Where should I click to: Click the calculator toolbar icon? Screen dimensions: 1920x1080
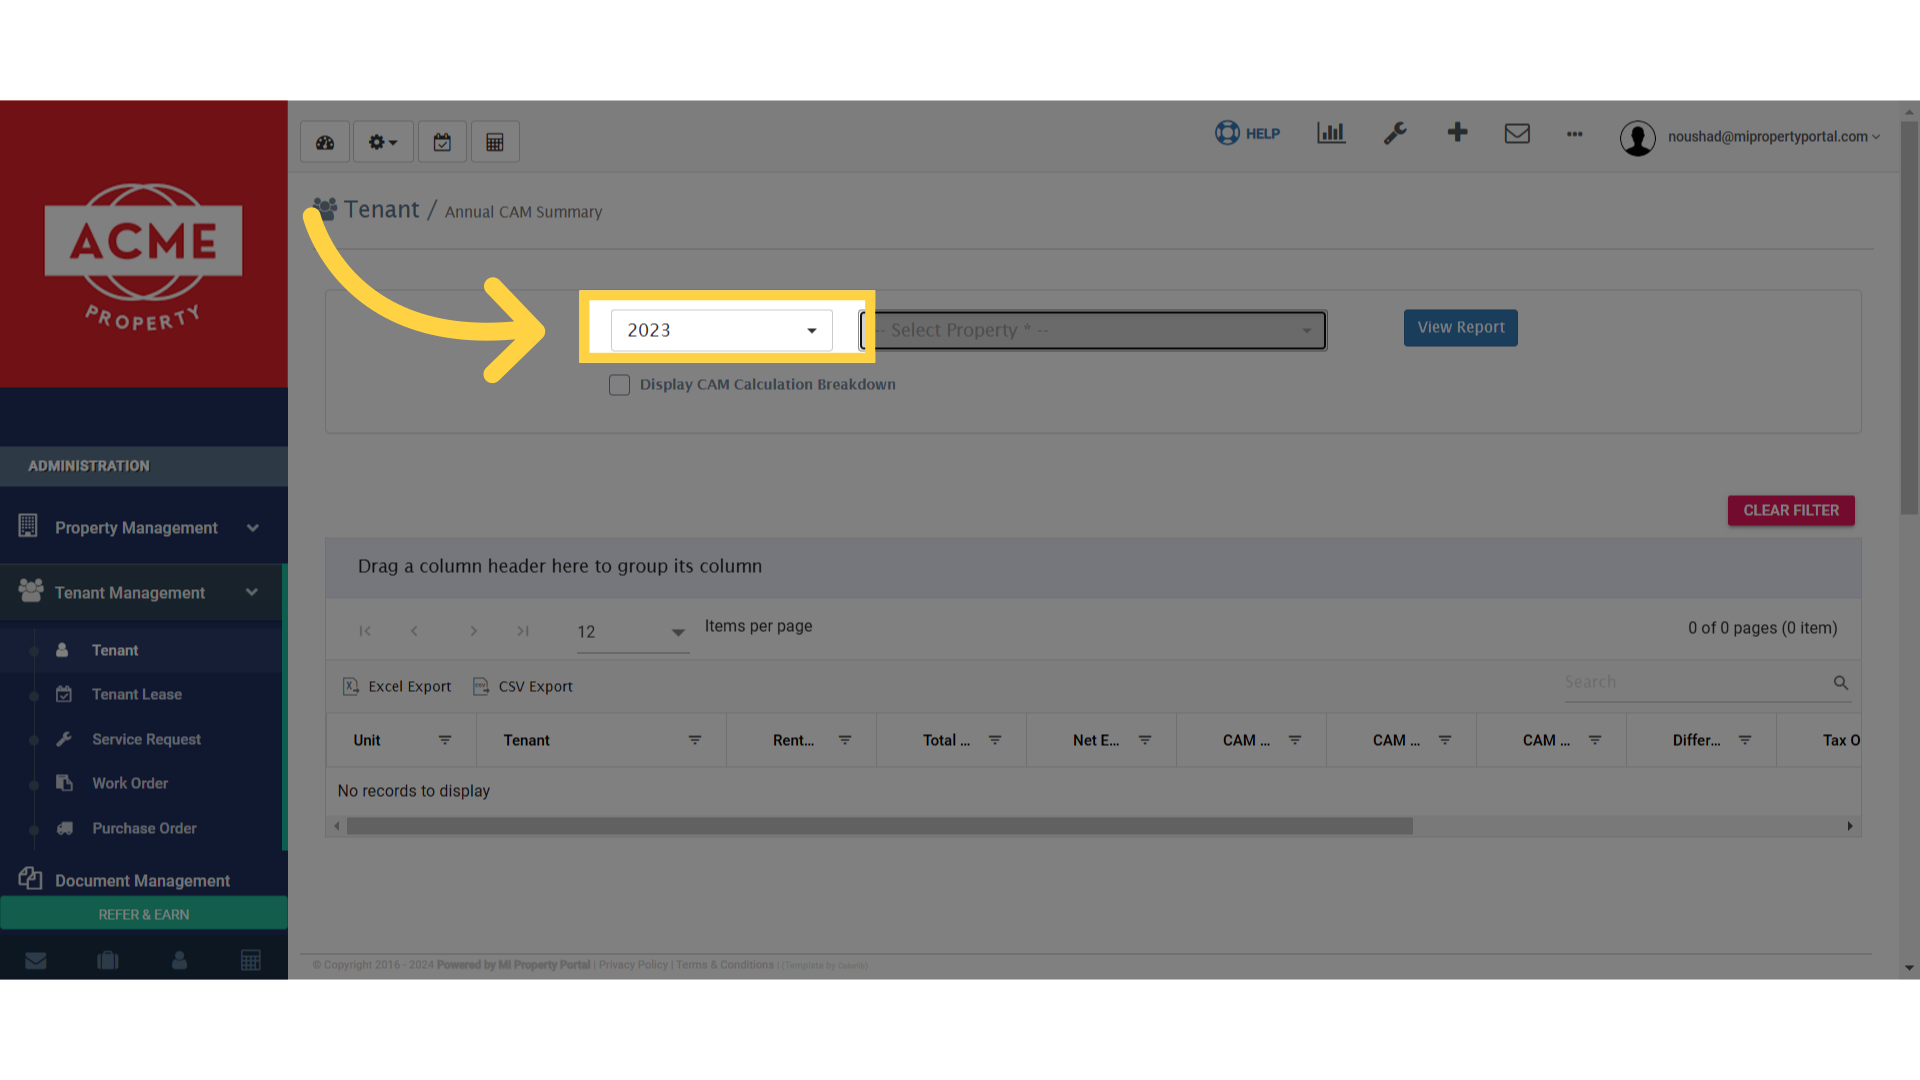click(x=495, y=143)
